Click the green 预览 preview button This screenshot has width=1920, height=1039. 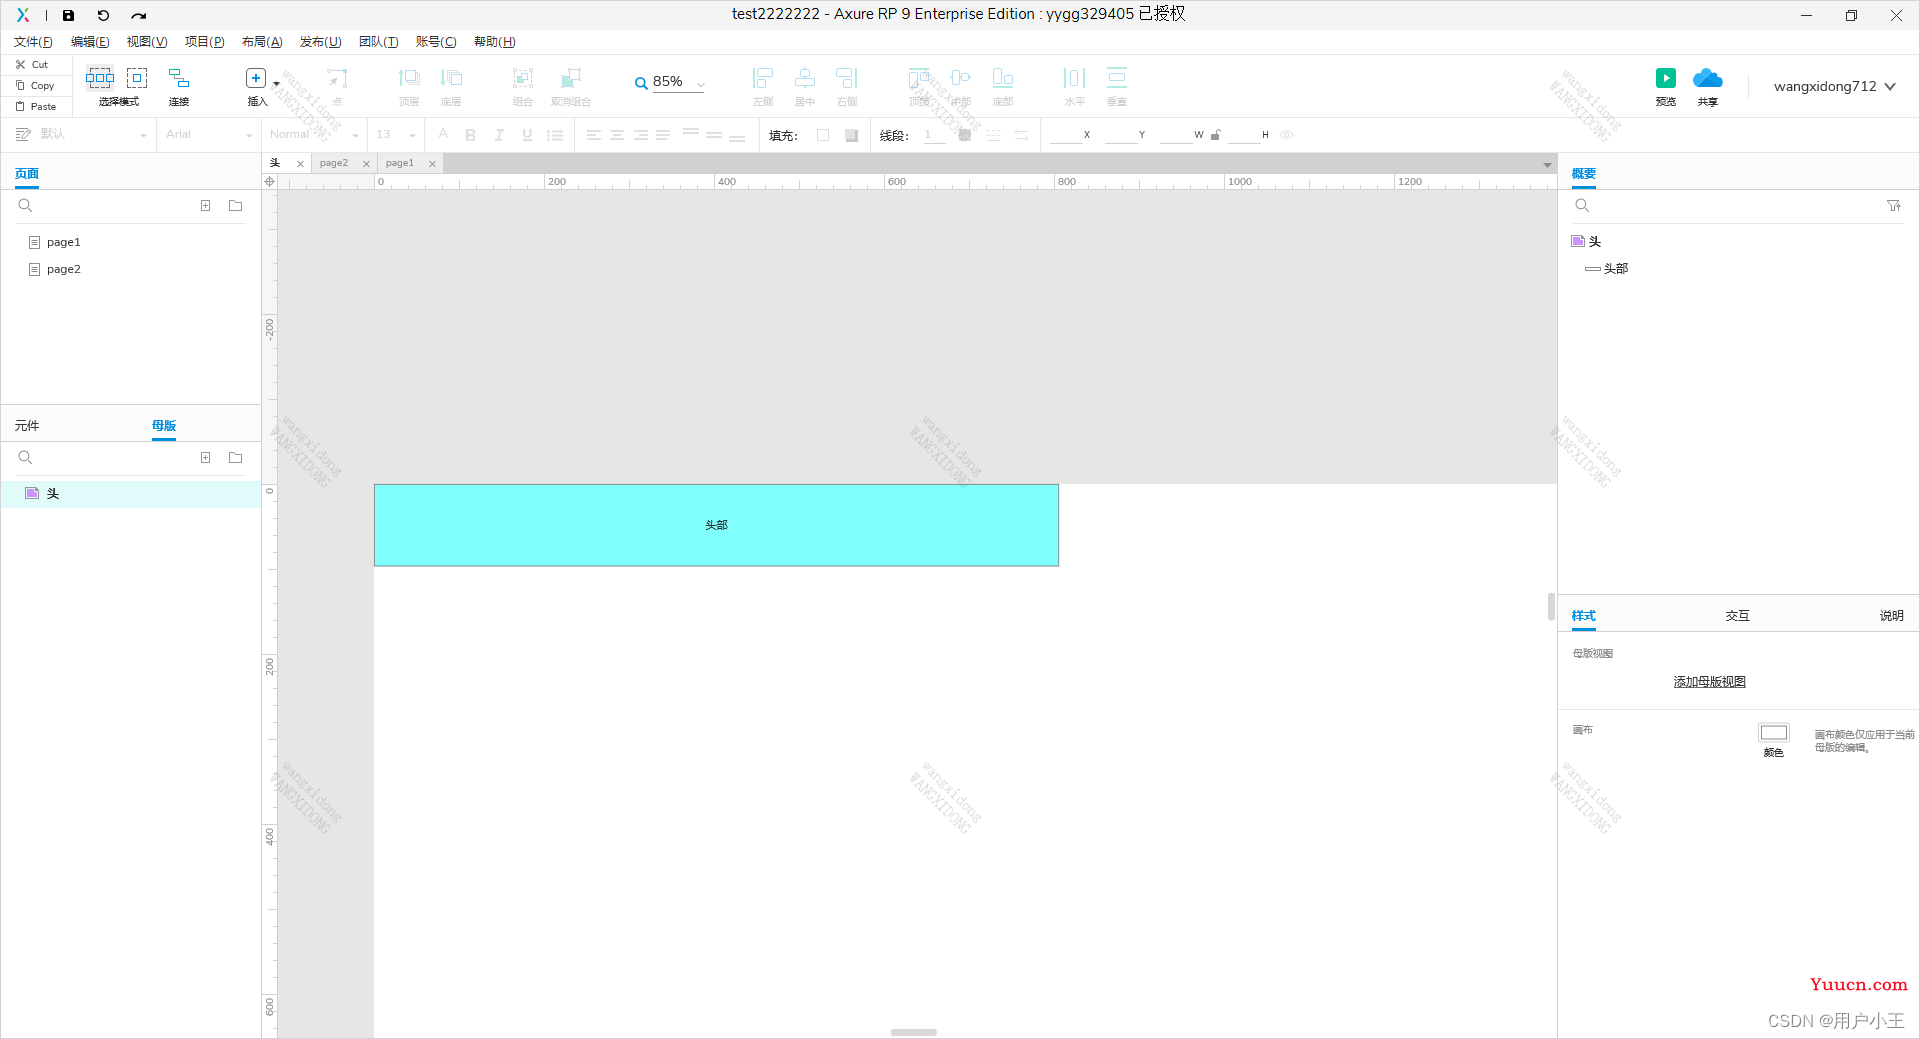1666,79
